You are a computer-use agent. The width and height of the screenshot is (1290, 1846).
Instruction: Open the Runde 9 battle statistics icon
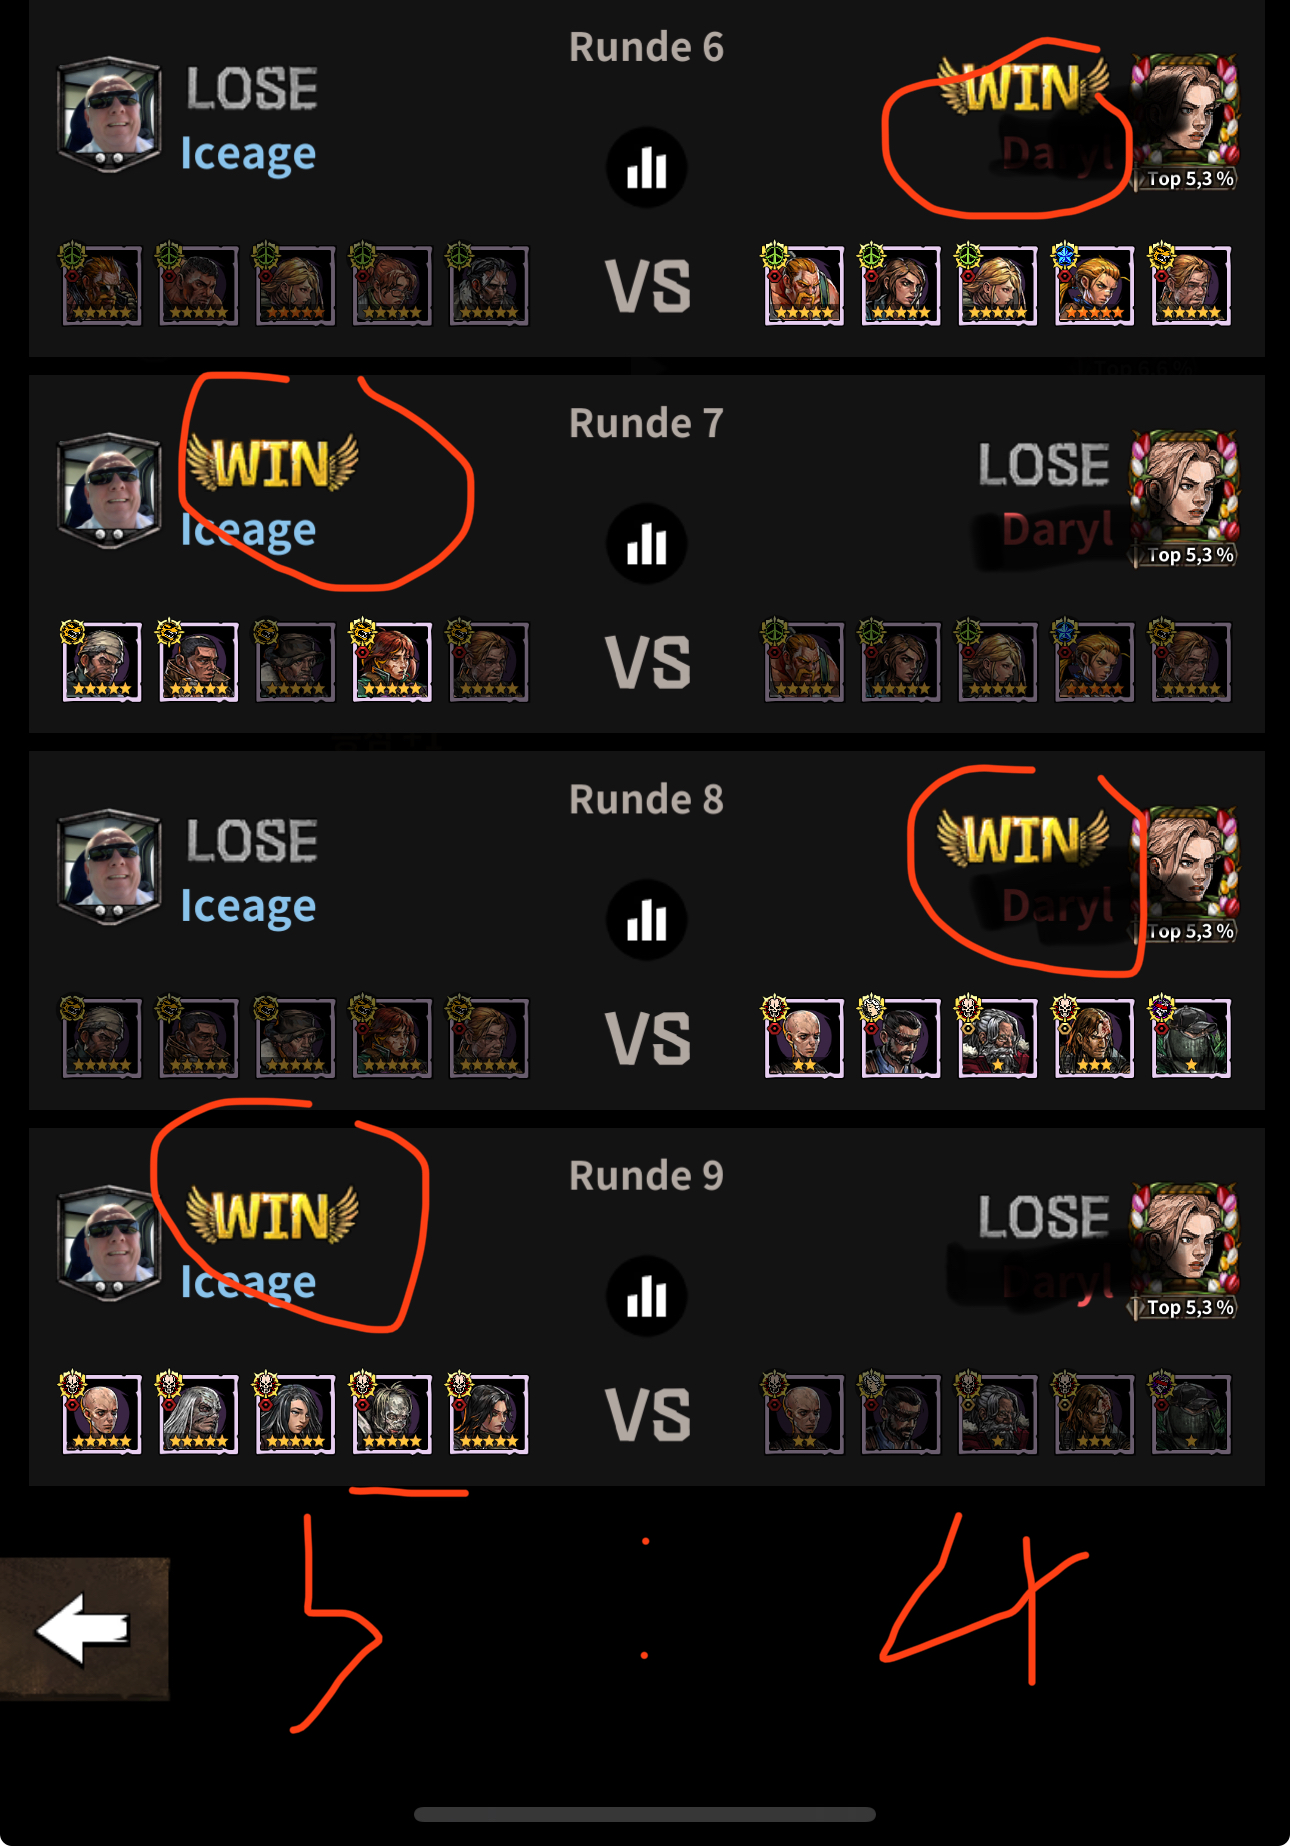point(646,1295)
